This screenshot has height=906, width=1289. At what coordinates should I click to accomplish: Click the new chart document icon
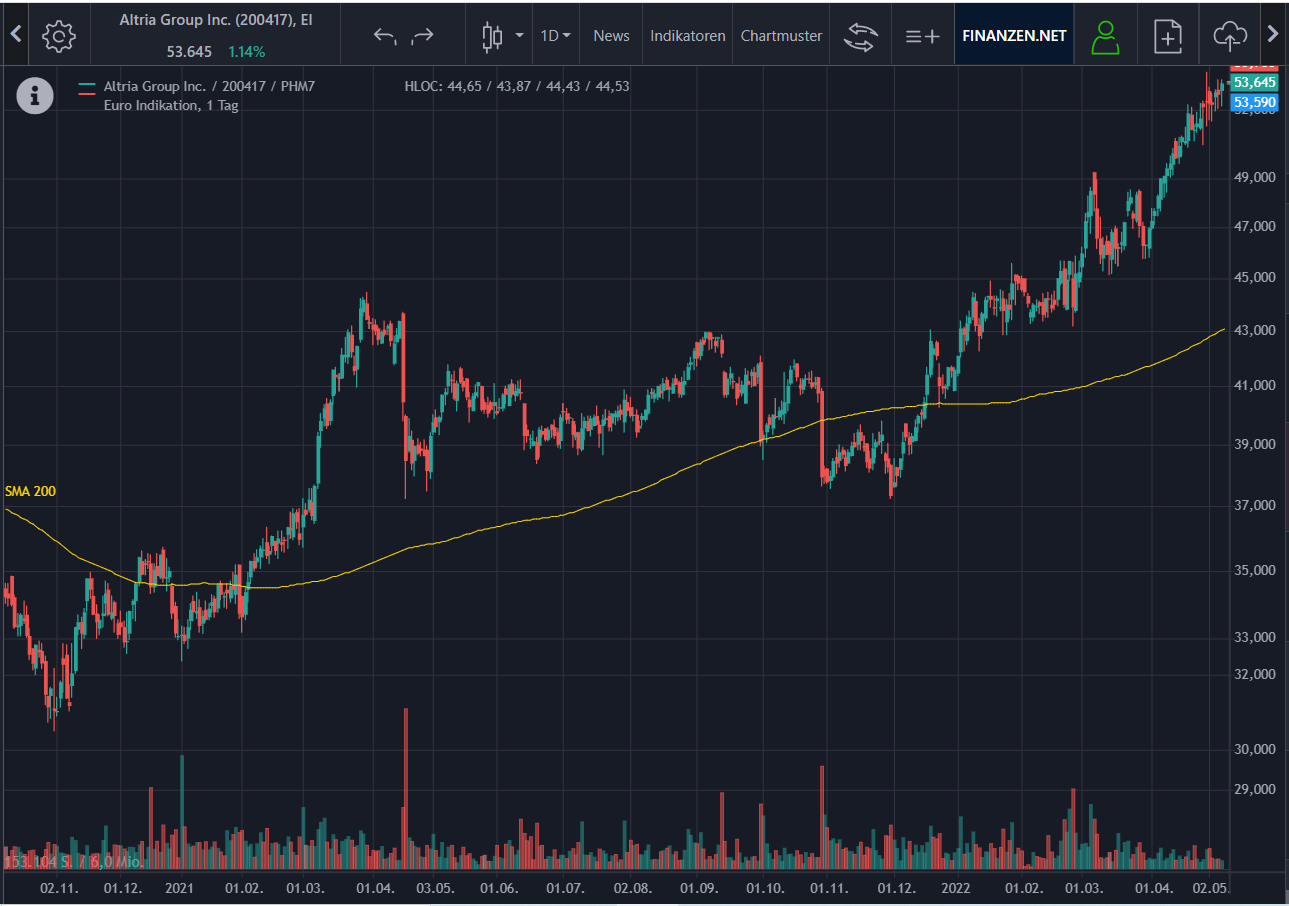pyautogui.click(x=1168, y=36)
